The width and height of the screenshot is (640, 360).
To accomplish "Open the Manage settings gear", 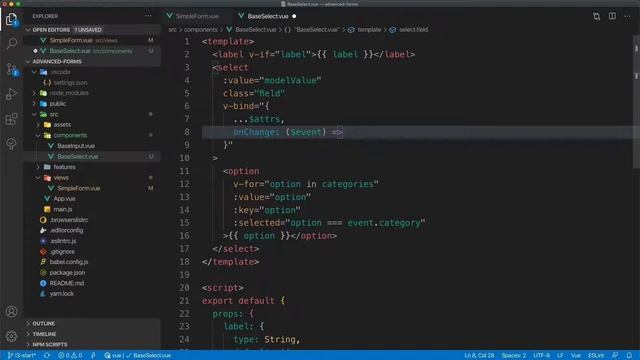I will [11, 336].
